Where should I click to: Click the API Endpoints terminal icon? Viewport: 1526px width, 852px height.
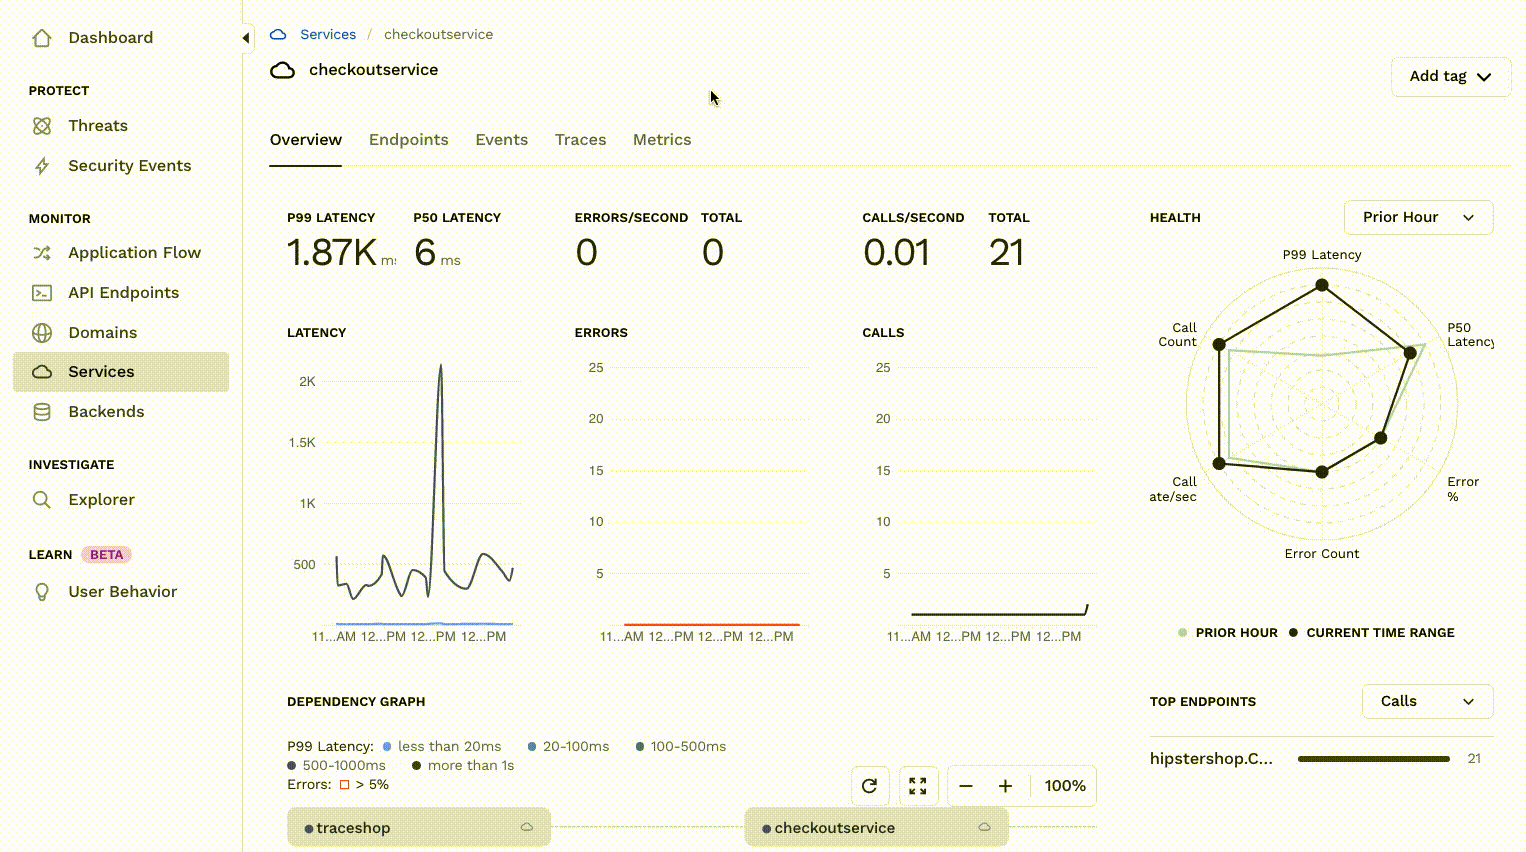(x=42, y=293)
